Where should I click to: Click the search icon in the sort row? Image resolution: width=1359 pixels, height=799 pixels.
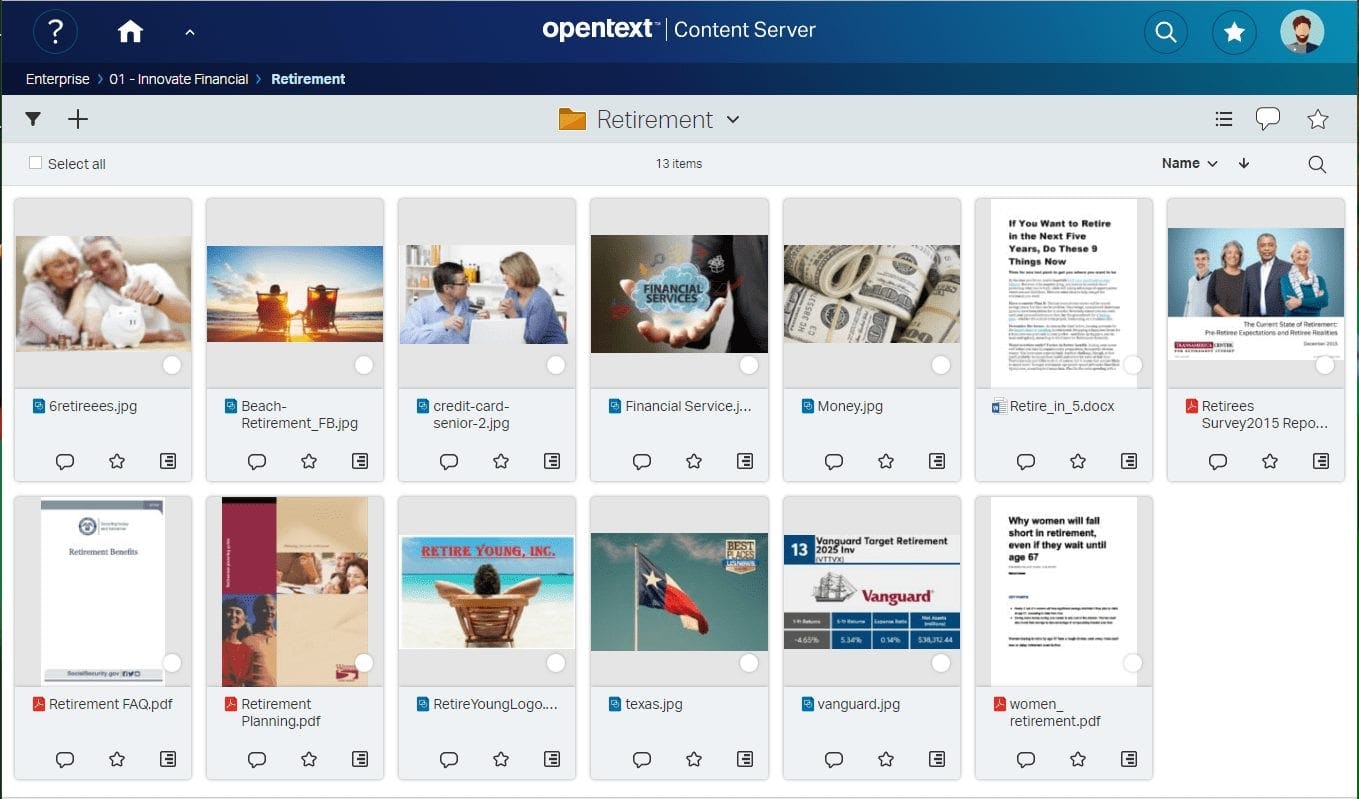tap(1316, 163)
